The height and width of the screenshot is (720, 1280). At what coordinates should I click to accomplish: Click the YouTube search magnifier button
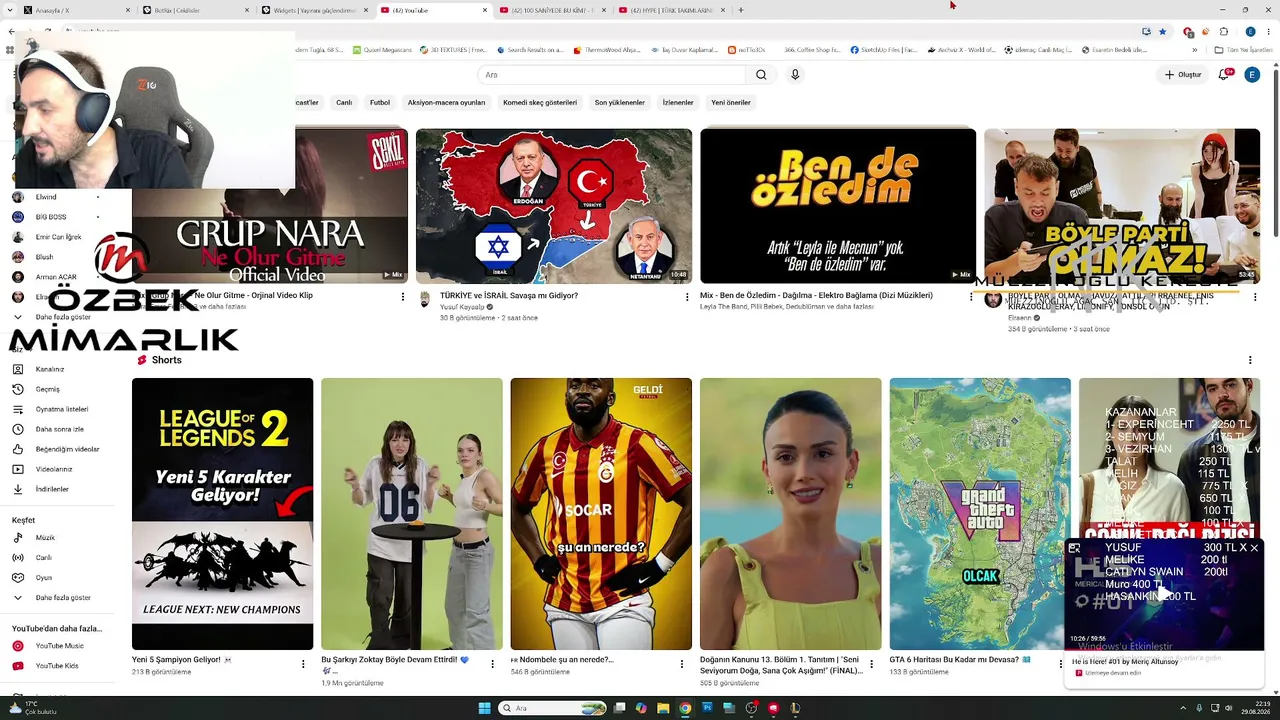[761, 75]
